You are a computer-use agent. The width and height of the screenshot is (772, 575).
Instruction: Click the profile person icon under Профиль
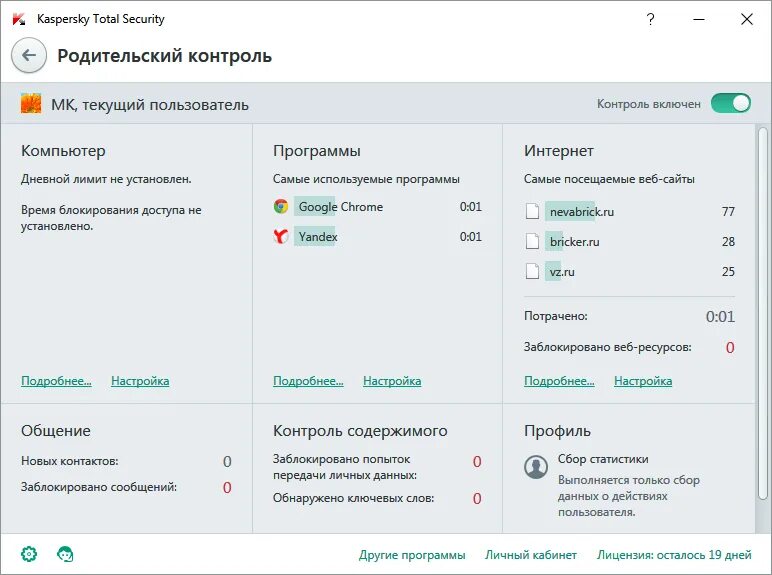[536, 466]
